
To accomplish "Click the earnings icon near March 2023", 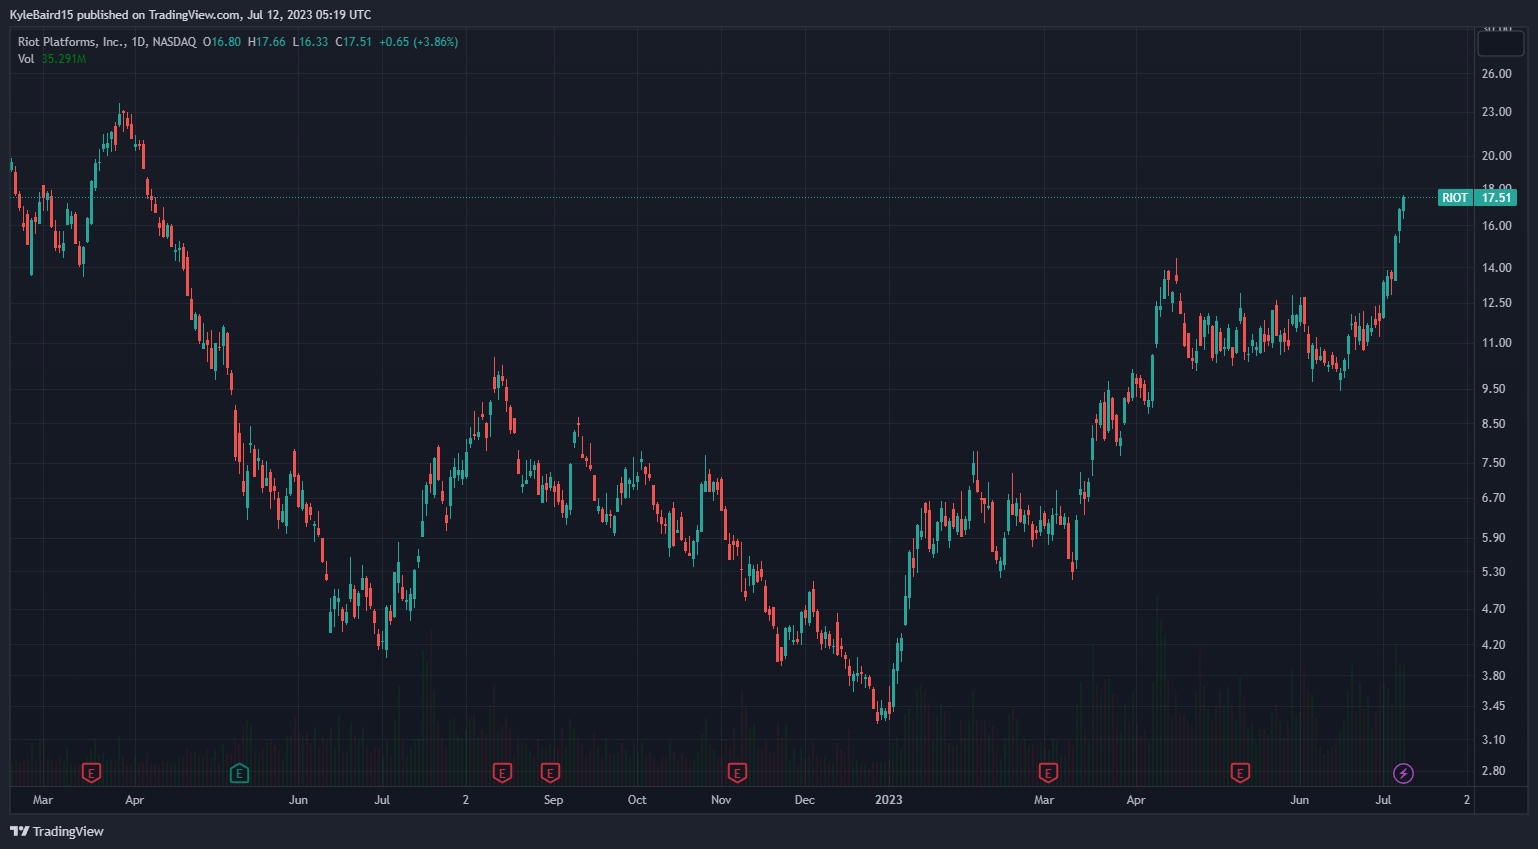I will click(1047, 773).
